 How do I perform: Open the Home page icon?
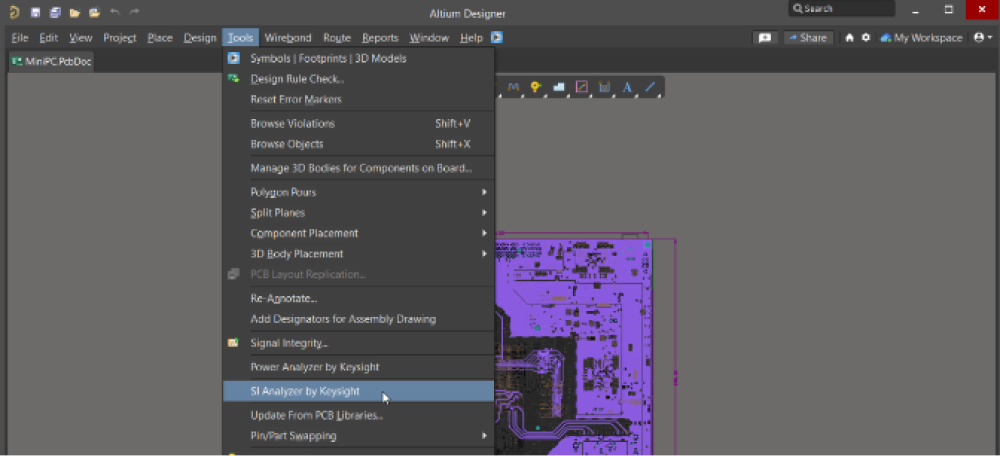coord(850,38)
